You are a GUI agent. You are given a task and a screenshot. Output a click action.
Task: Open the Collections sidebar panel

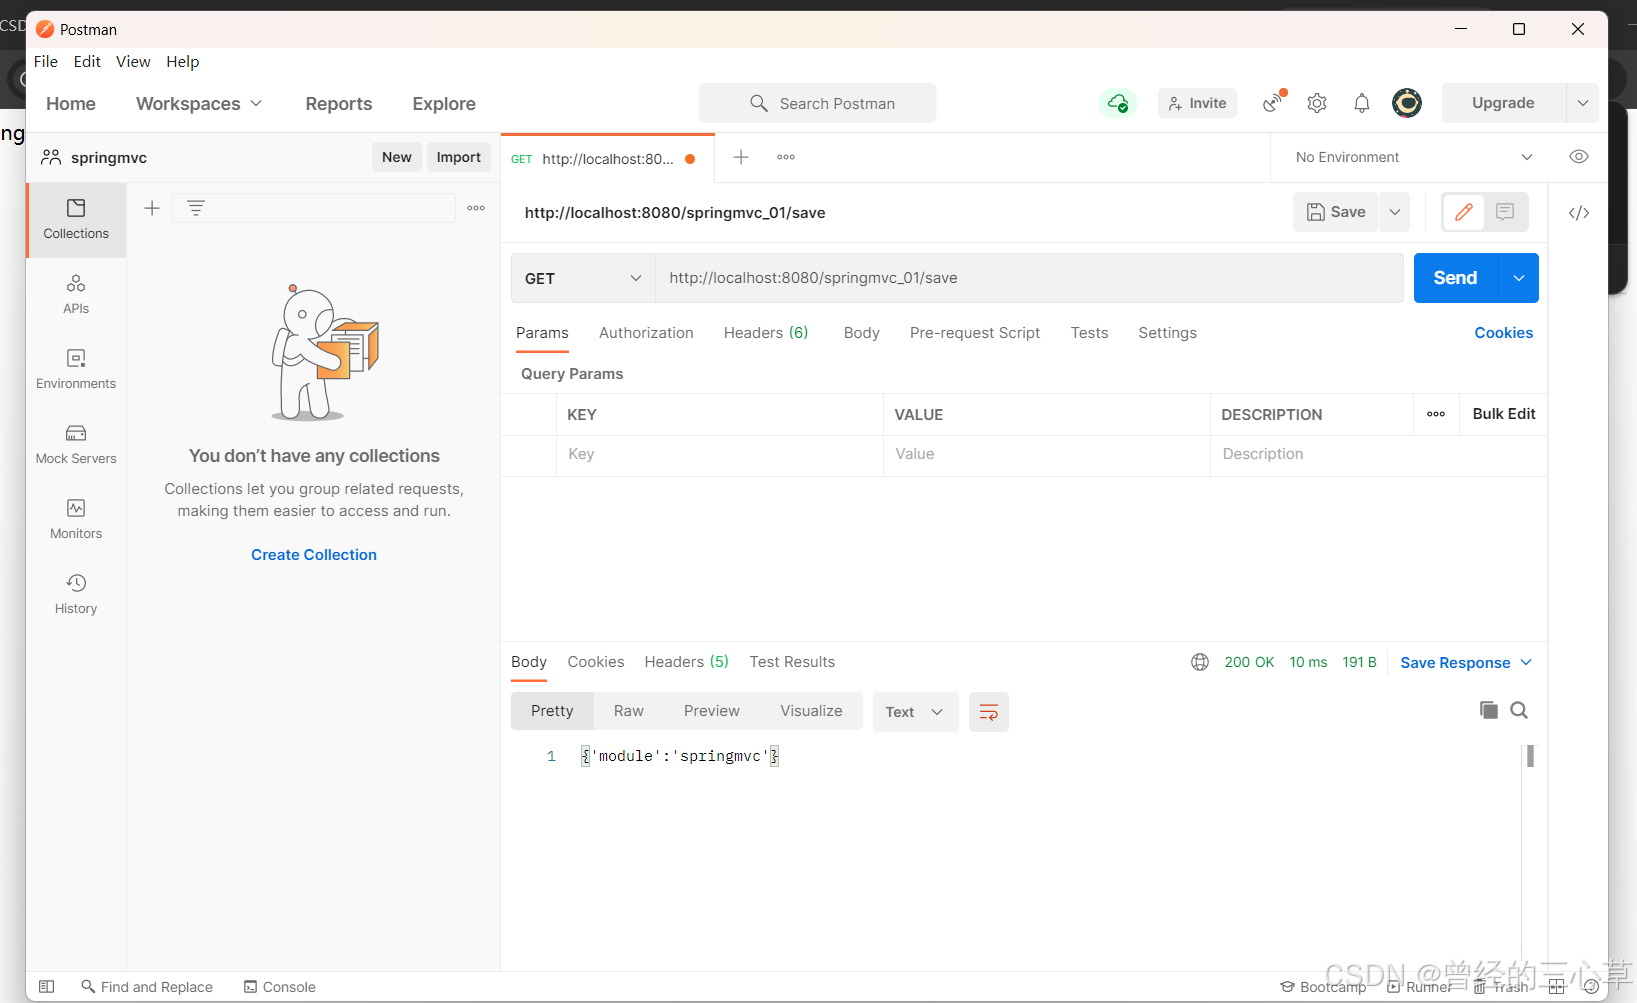click(76, 219)
